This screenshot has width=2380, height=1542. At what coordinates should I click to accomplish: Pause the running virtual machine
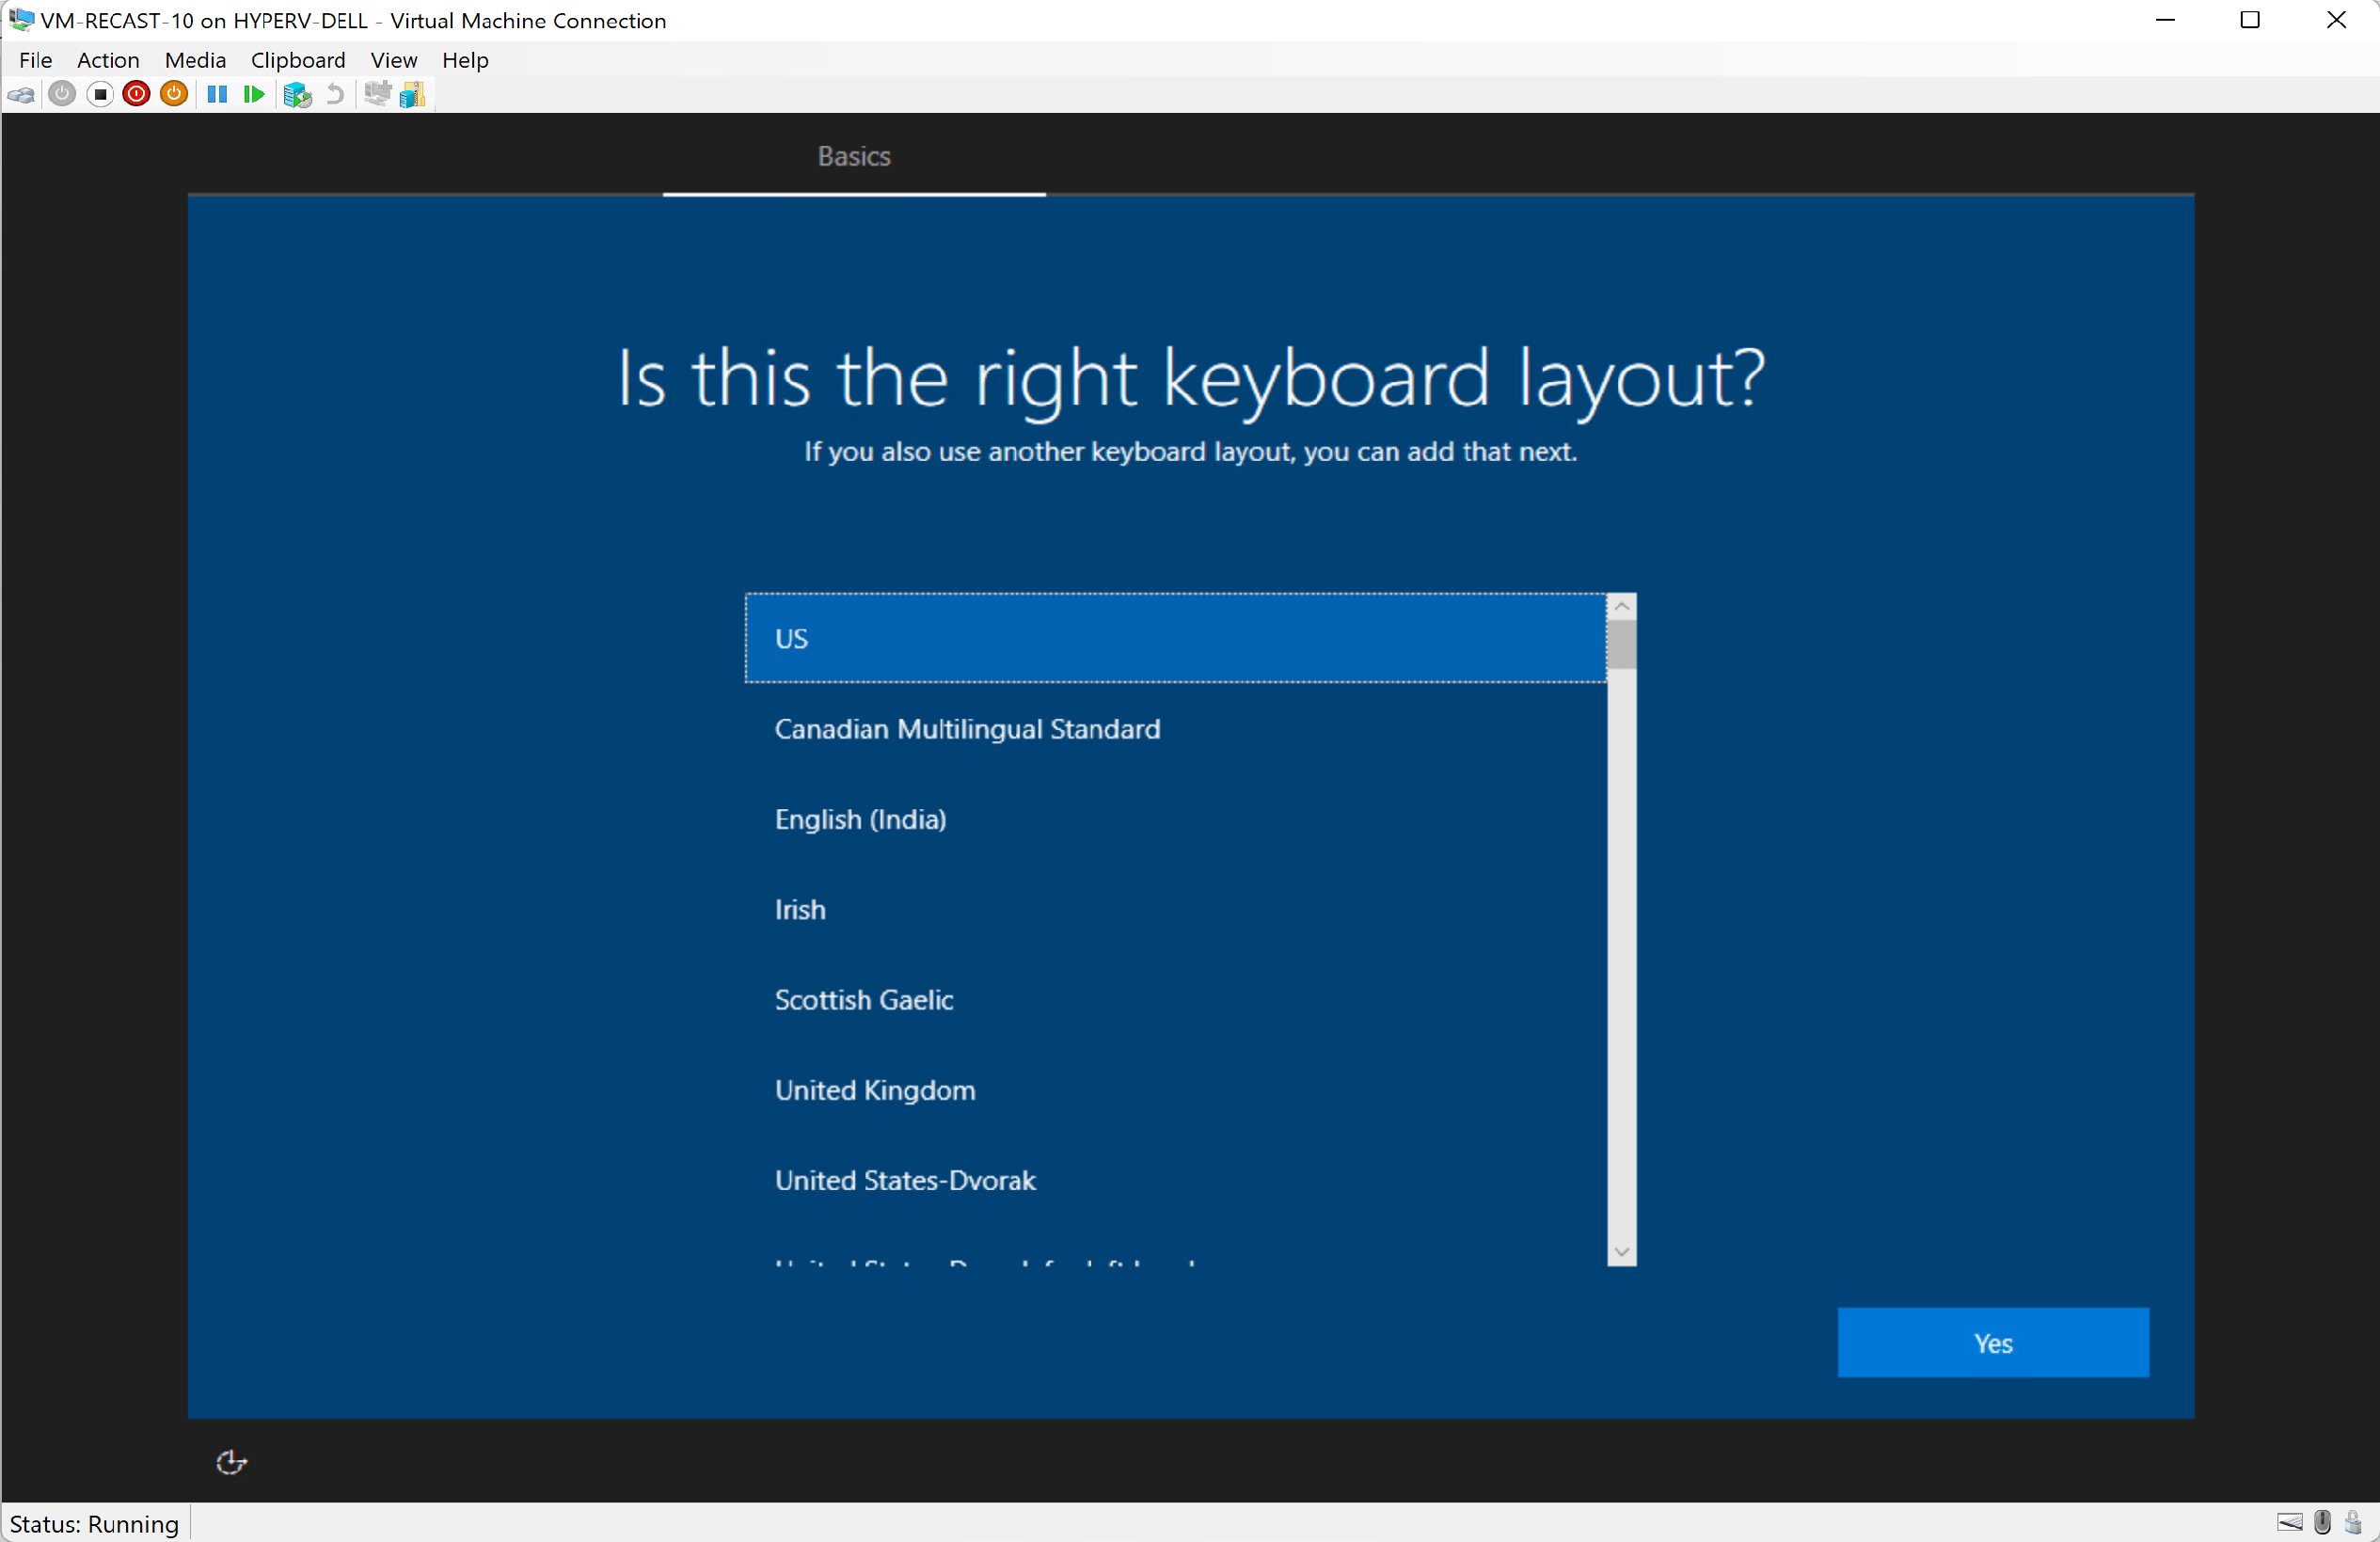[216, 94]
